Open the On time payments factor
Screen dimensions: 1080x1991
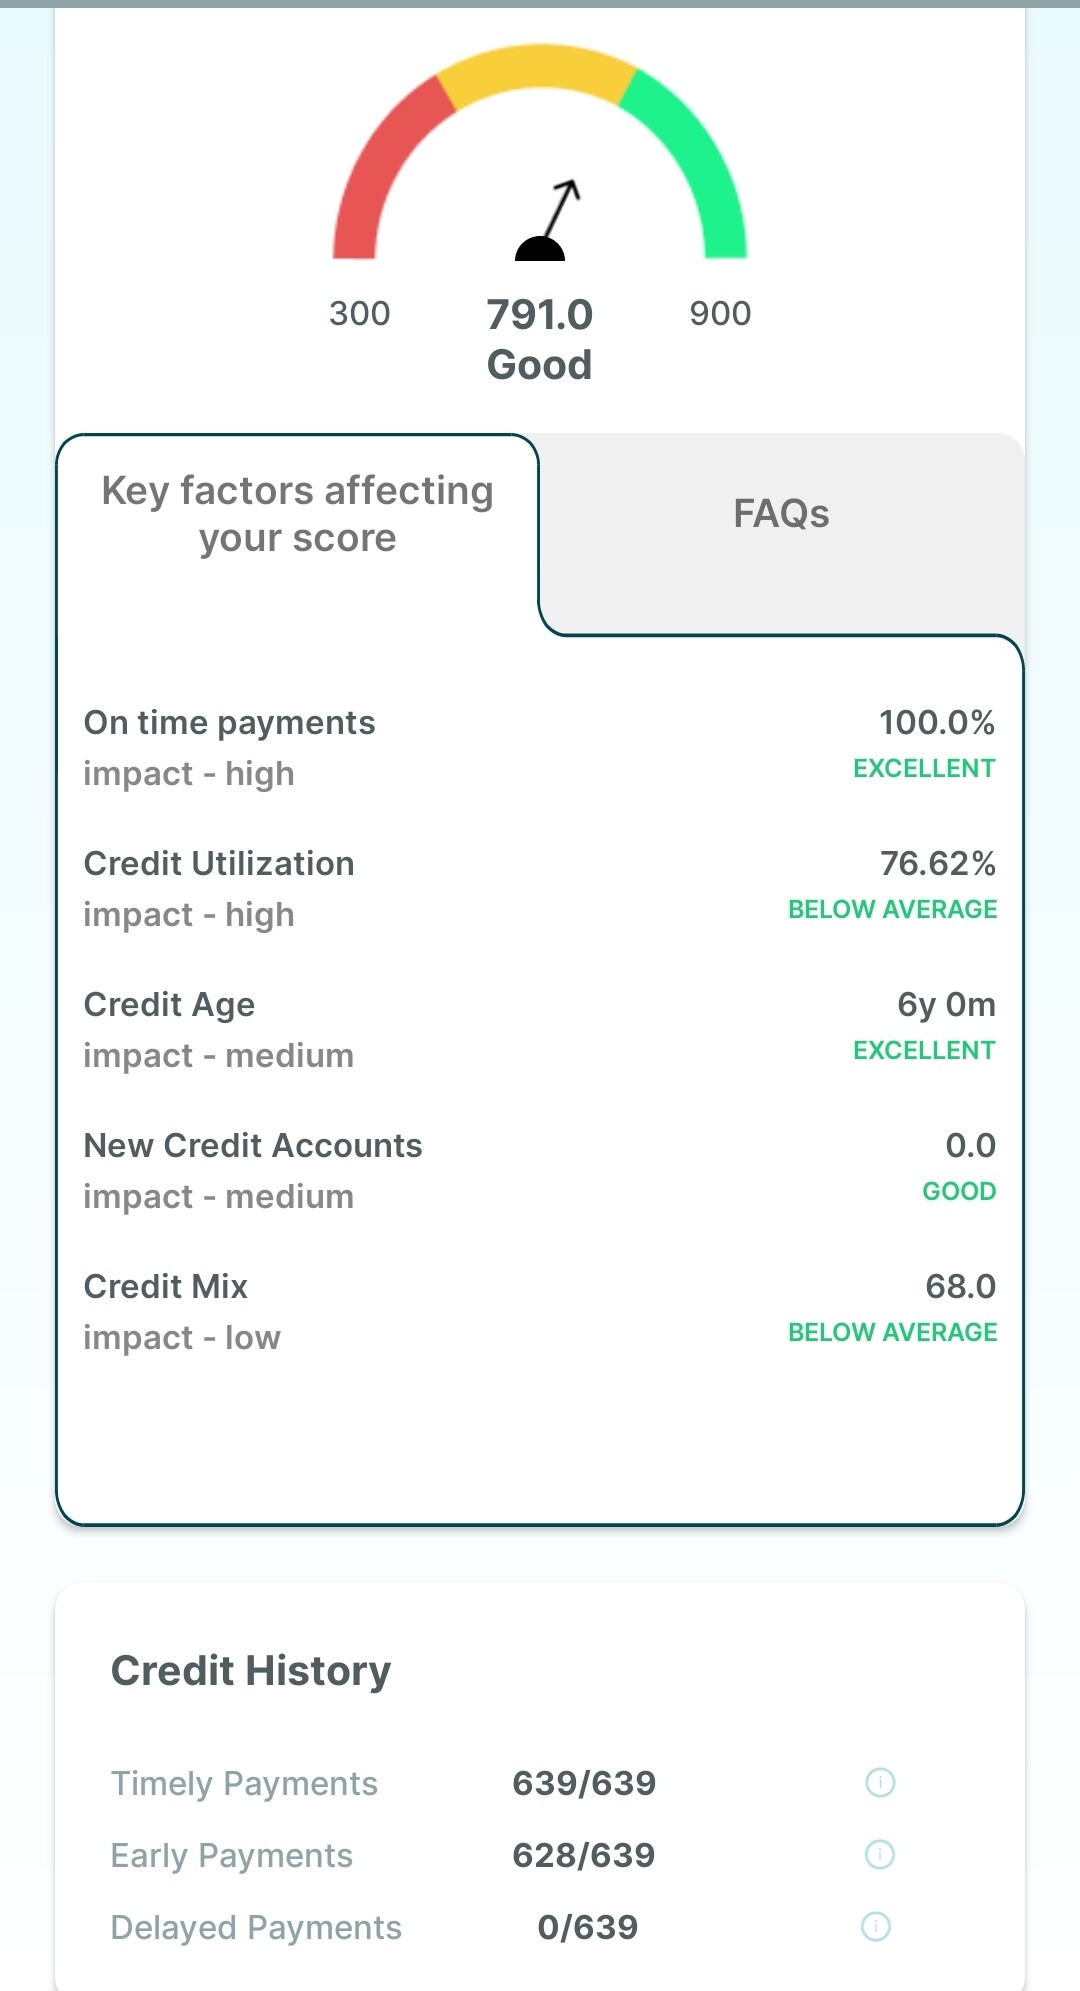[x=539, y=747]
